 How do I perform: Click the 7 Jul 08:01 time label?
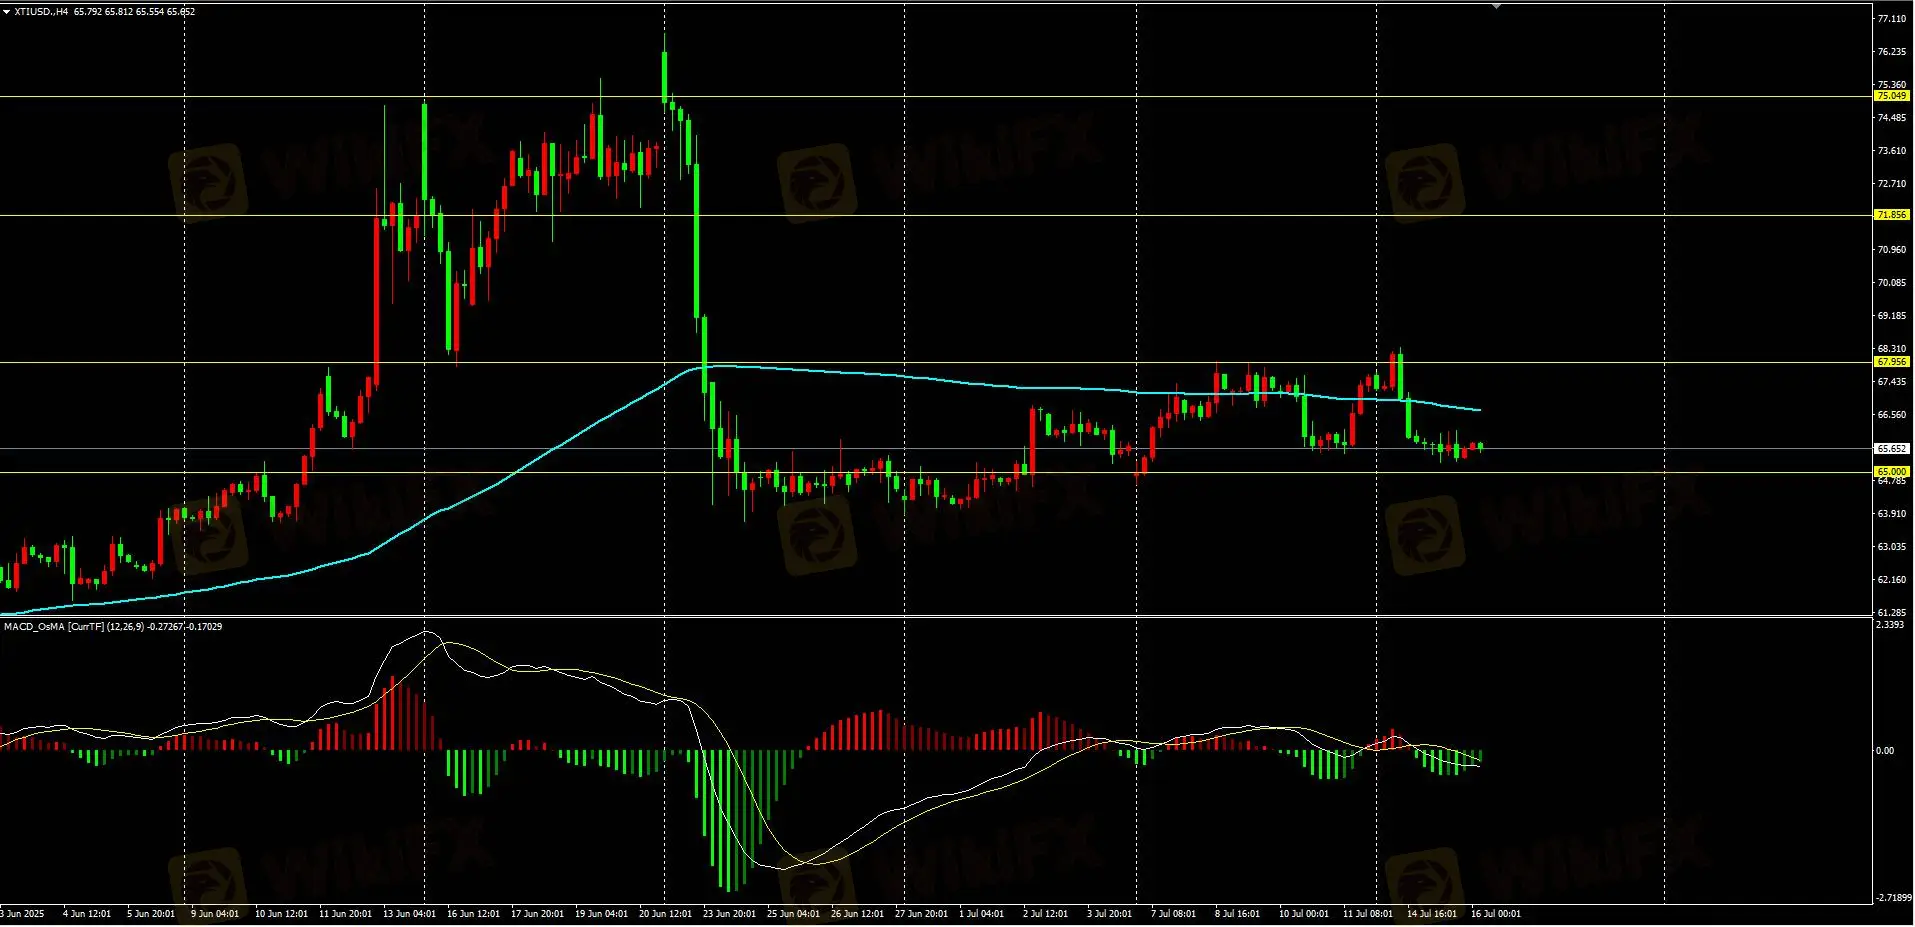[x=1173, y=914]
